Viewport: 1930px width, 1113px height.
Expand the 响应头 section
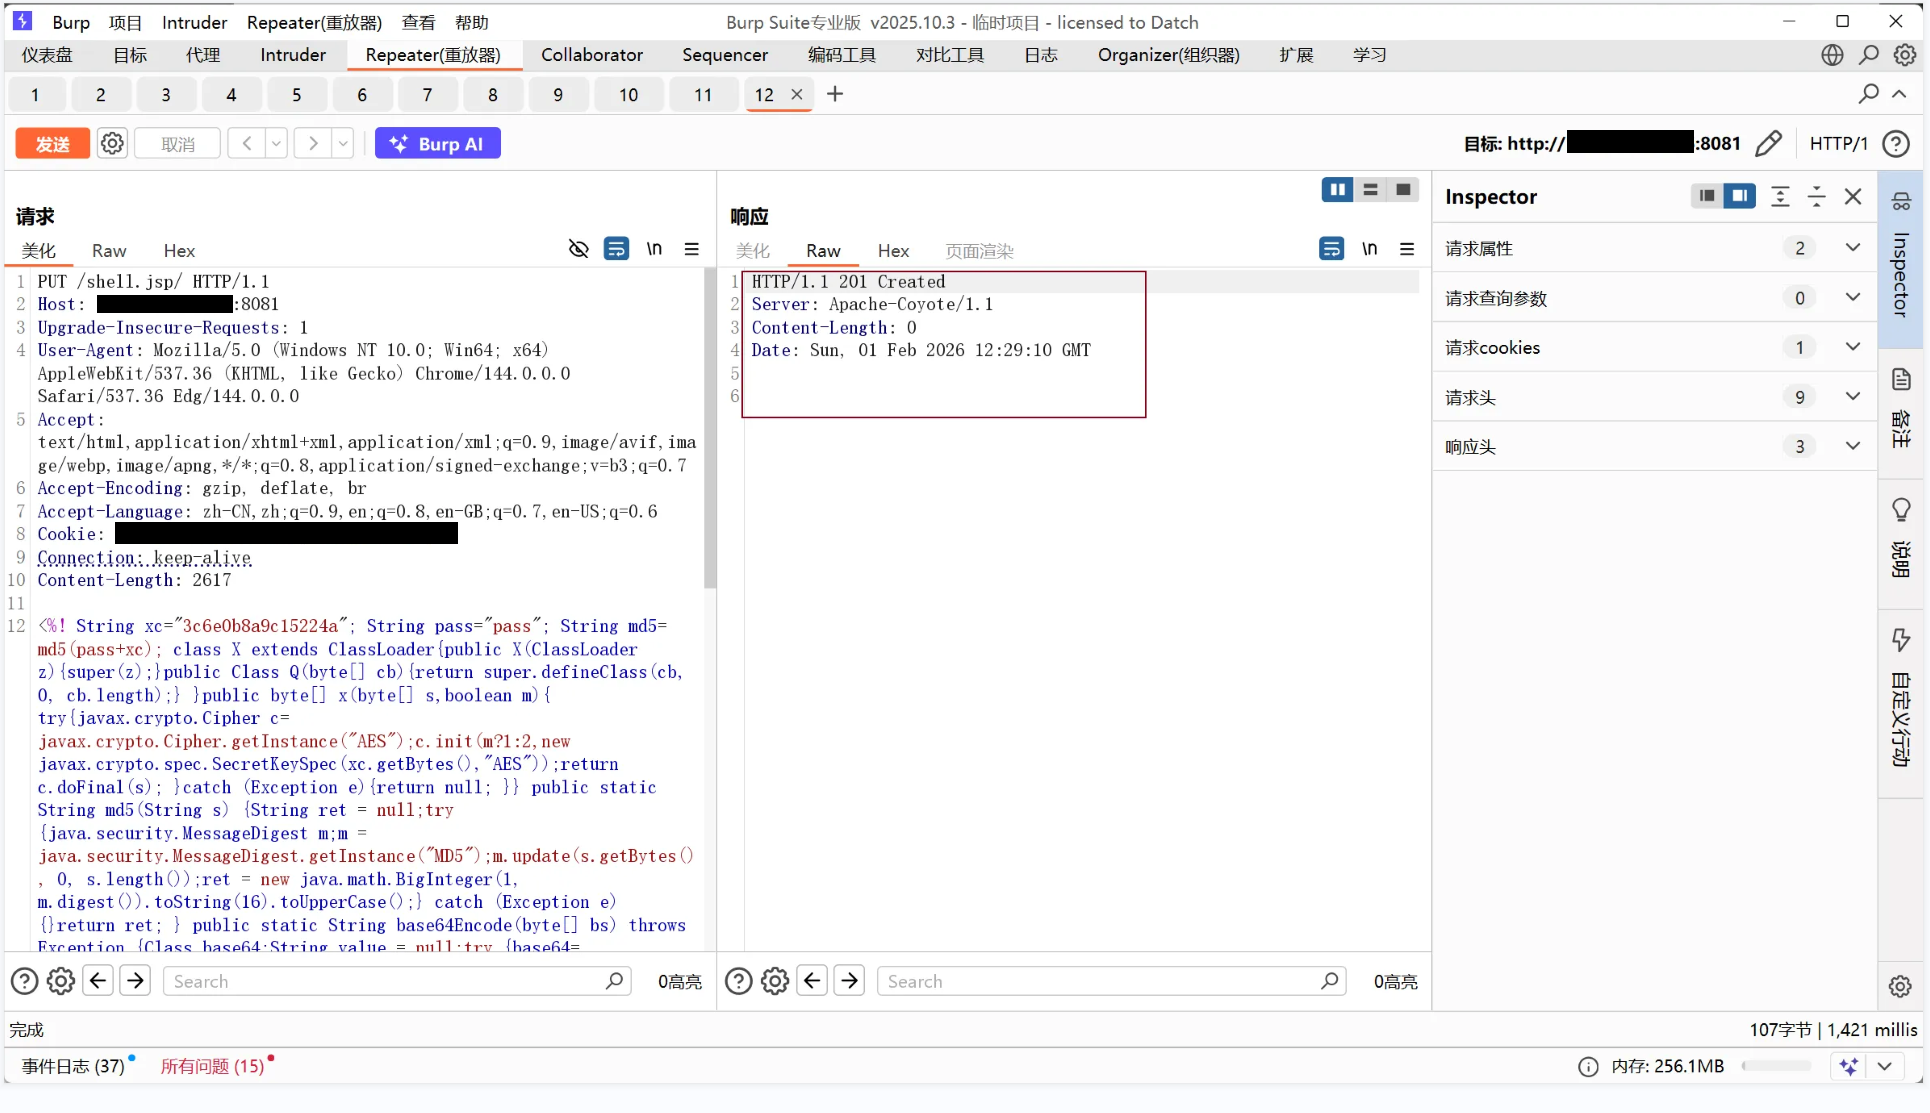pos(1852,446)
